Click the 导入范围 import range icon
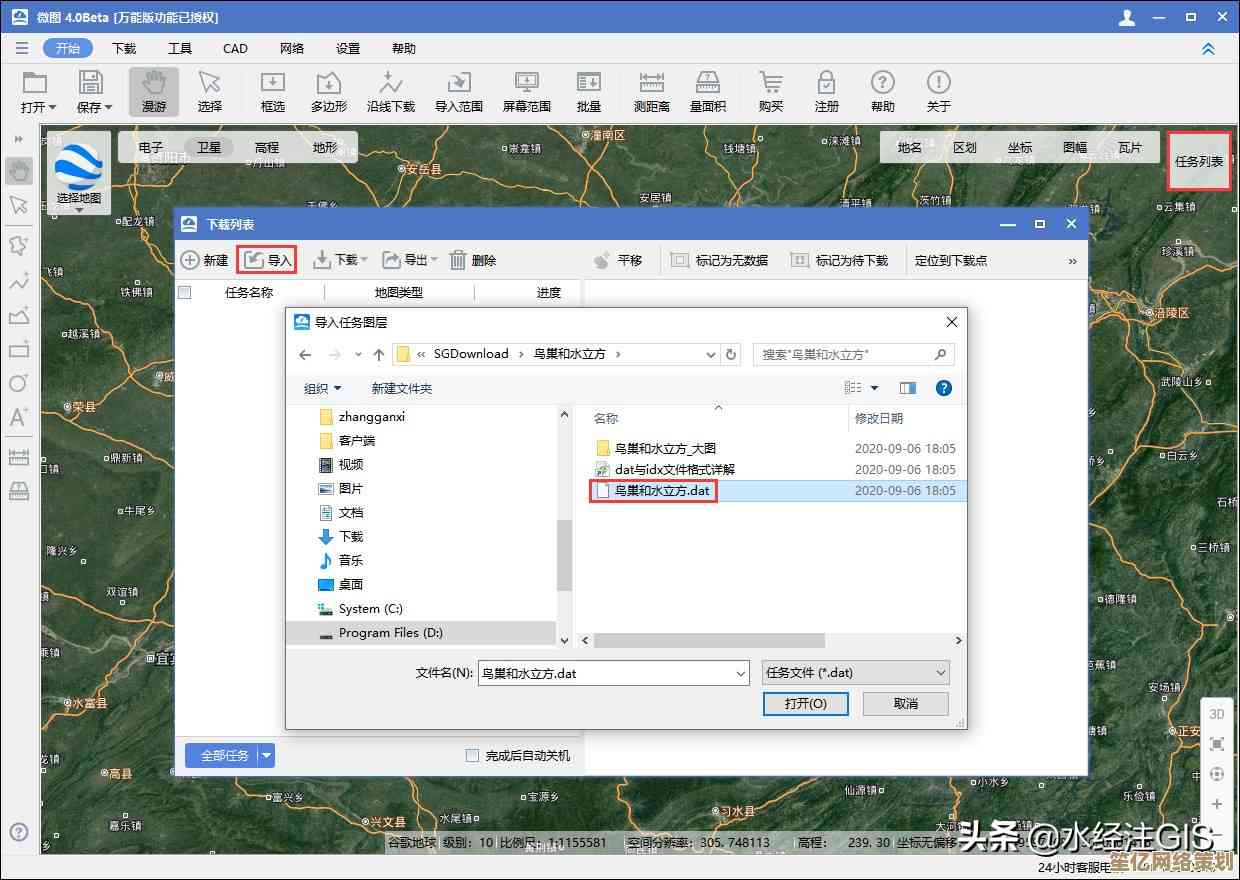1240x880 pixels. (x=458, y=91)
